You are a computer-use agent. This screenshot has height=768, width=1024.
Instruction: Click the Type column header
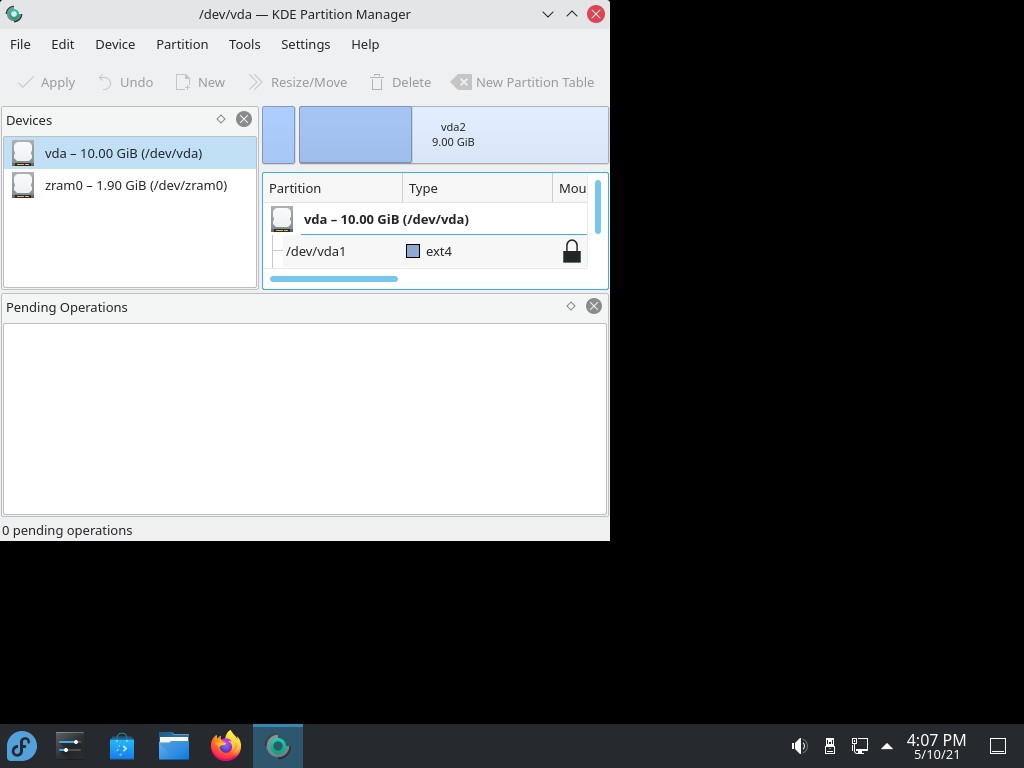point(477,188)
